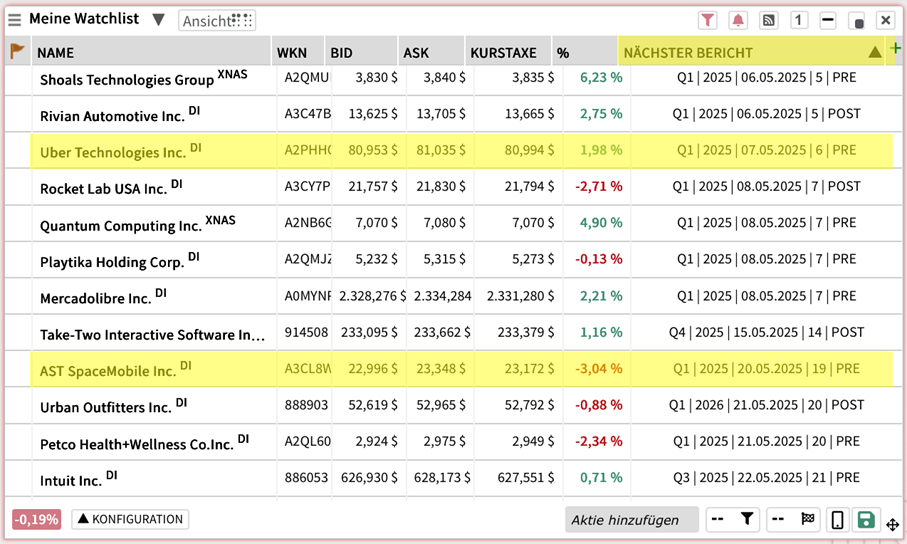
Task: Open the alarm bell icon
Action: pyautogui.click(x=738, y=20)
